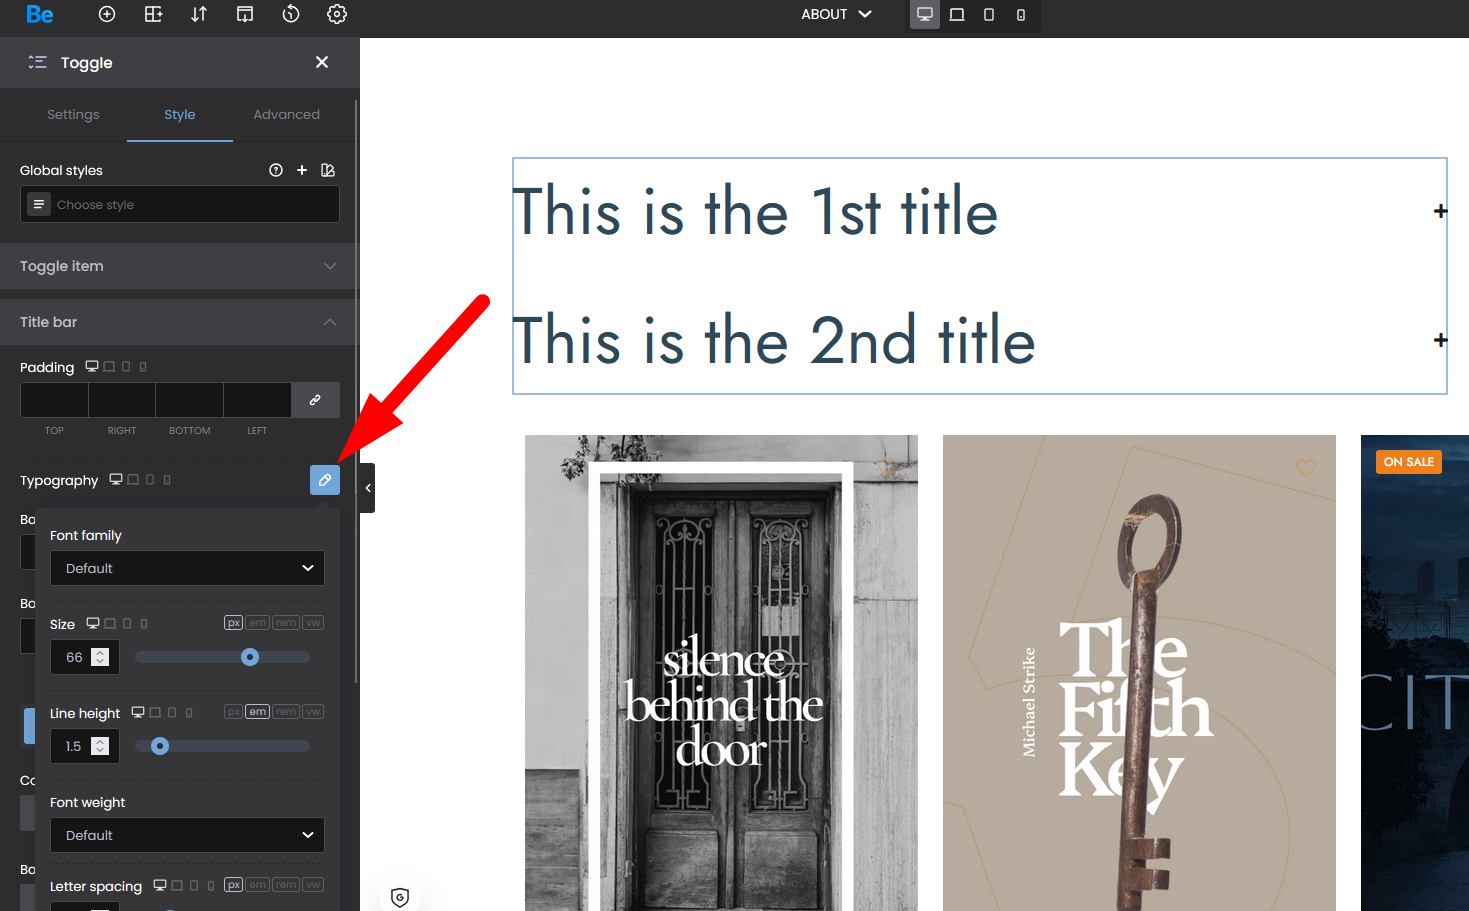Switch to mobile preview device
1469x911 pixels.
1021,14
